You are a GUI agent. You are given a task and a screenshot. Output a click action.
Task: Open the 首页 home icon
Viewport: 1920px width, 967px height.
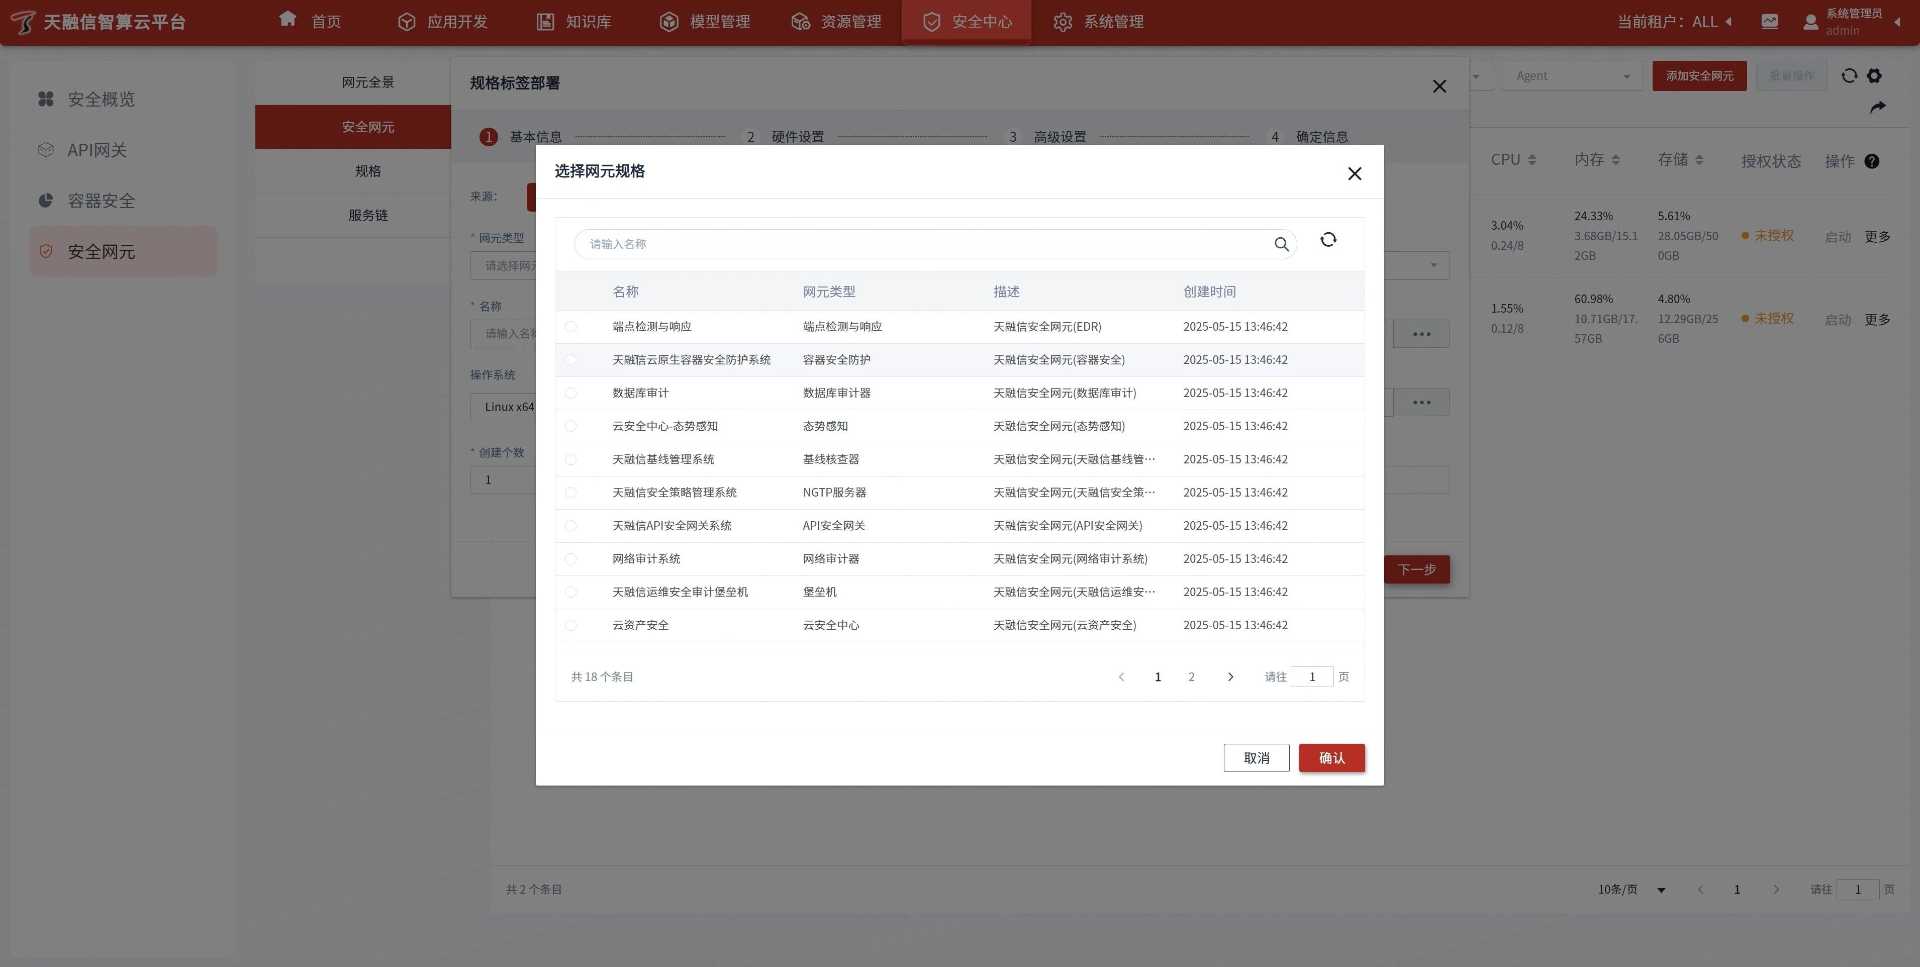pyautogui.click(x=288, y=20)
